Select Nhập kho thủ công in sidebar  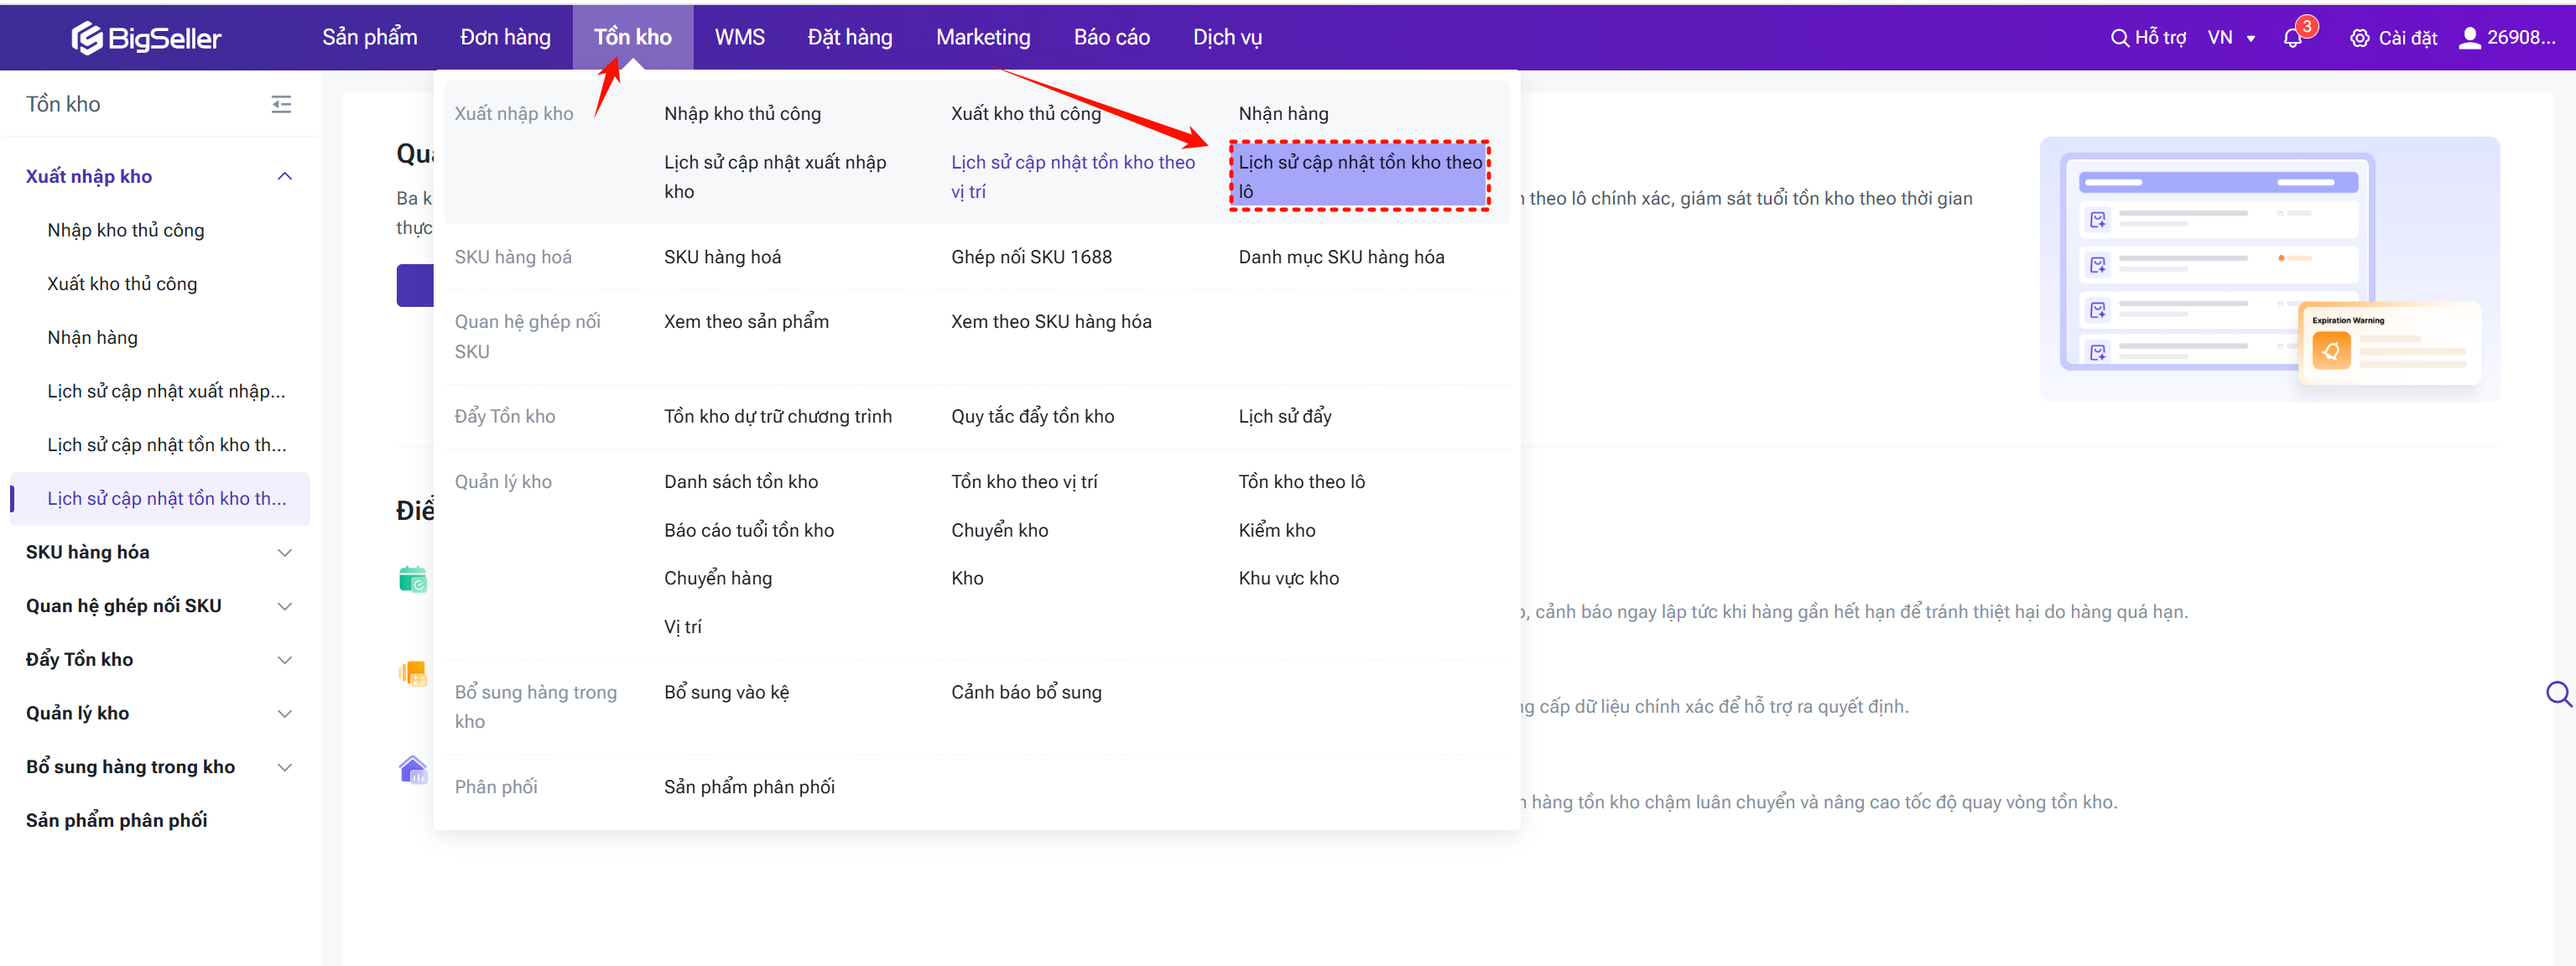(x=126, y=230)
